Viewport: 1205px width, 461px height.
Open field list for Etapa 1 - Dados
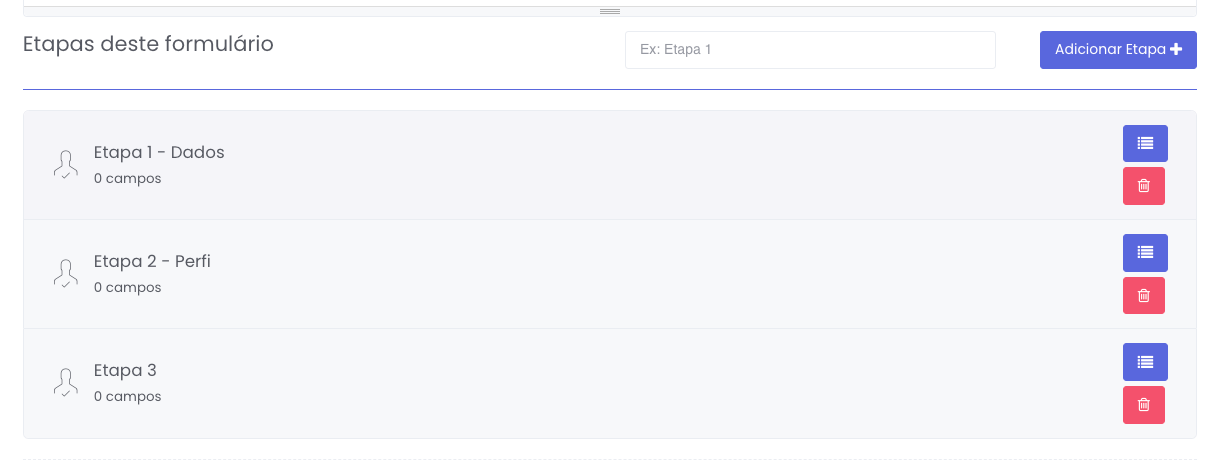tap(1145, 143)
